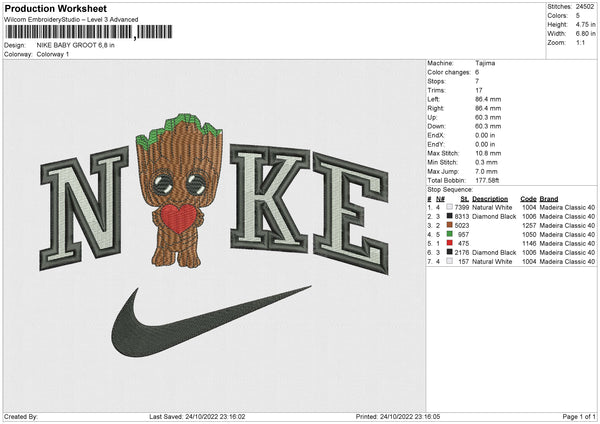Click the red heart held by Groot
The image size is (600, 424).
coord(178,219)
